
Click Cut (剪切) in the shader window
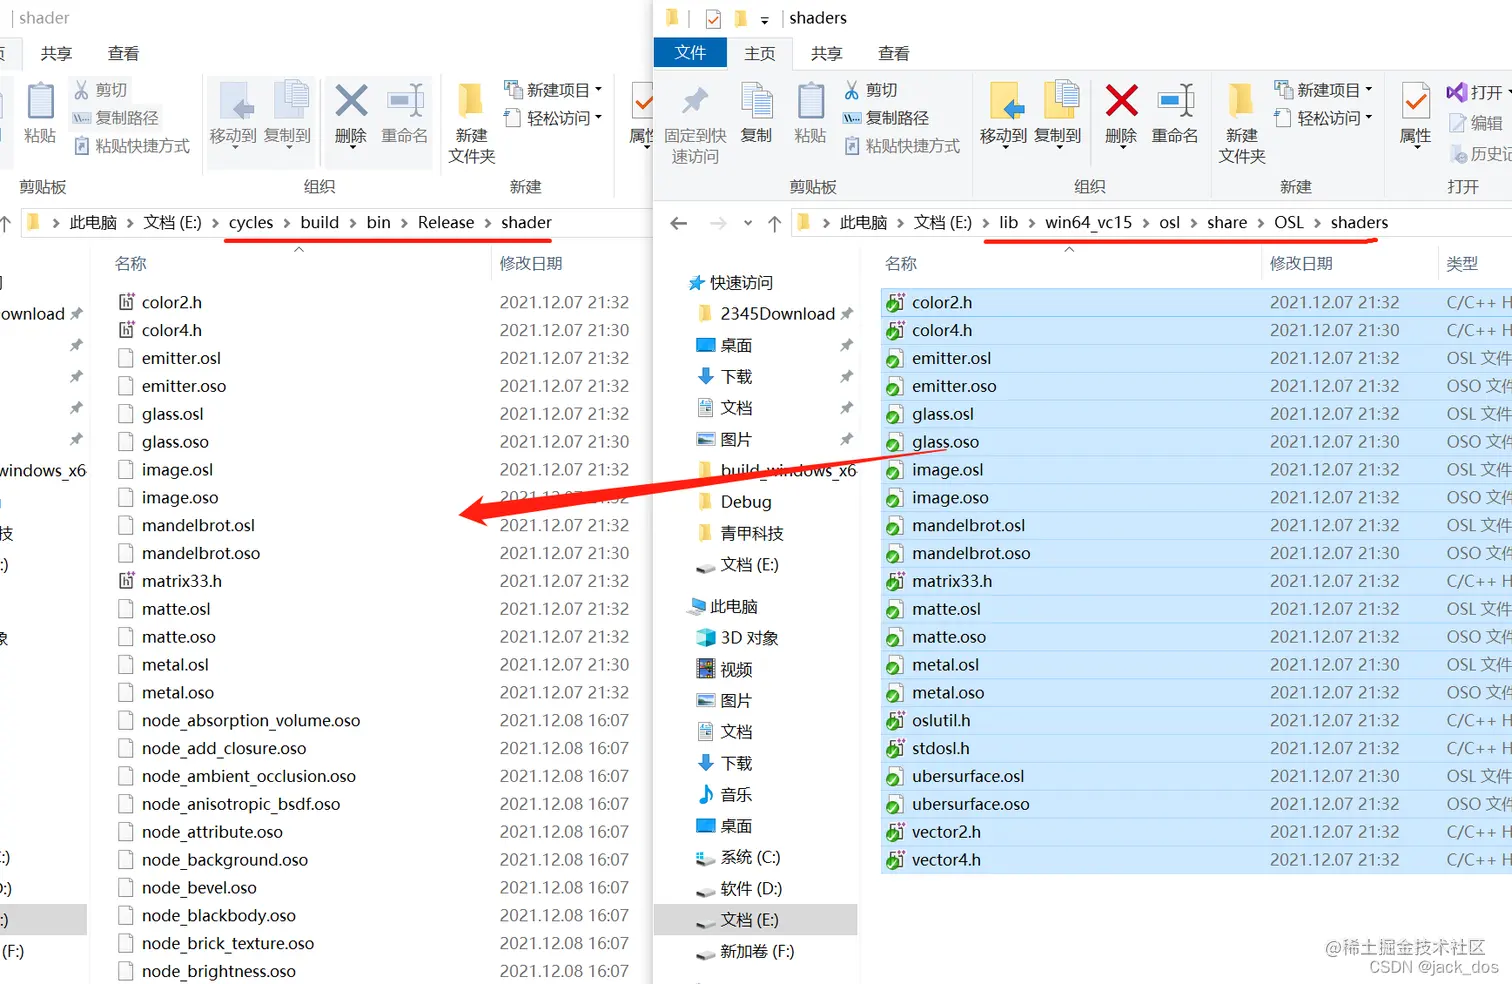(100, 90)
